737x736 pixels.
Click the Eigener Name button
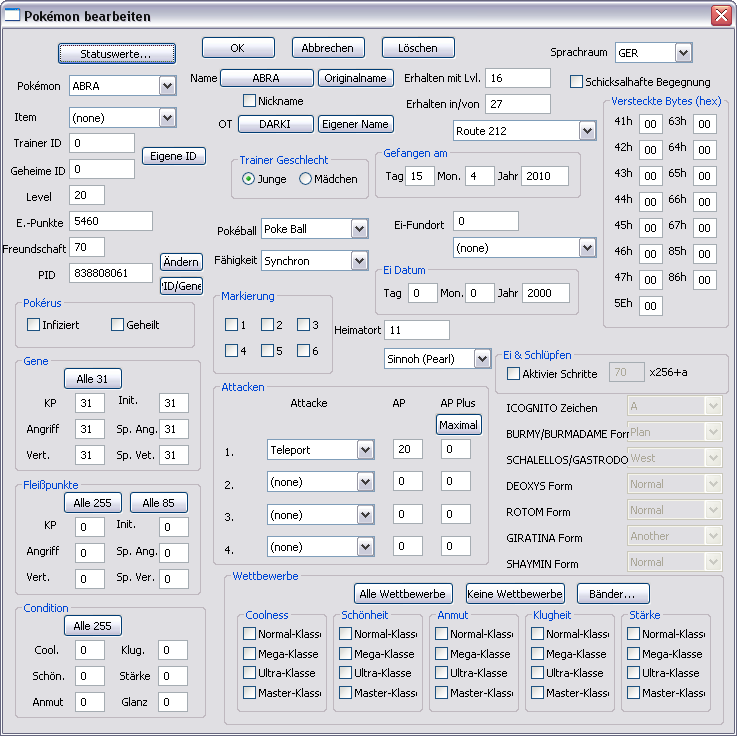(355, 124)
